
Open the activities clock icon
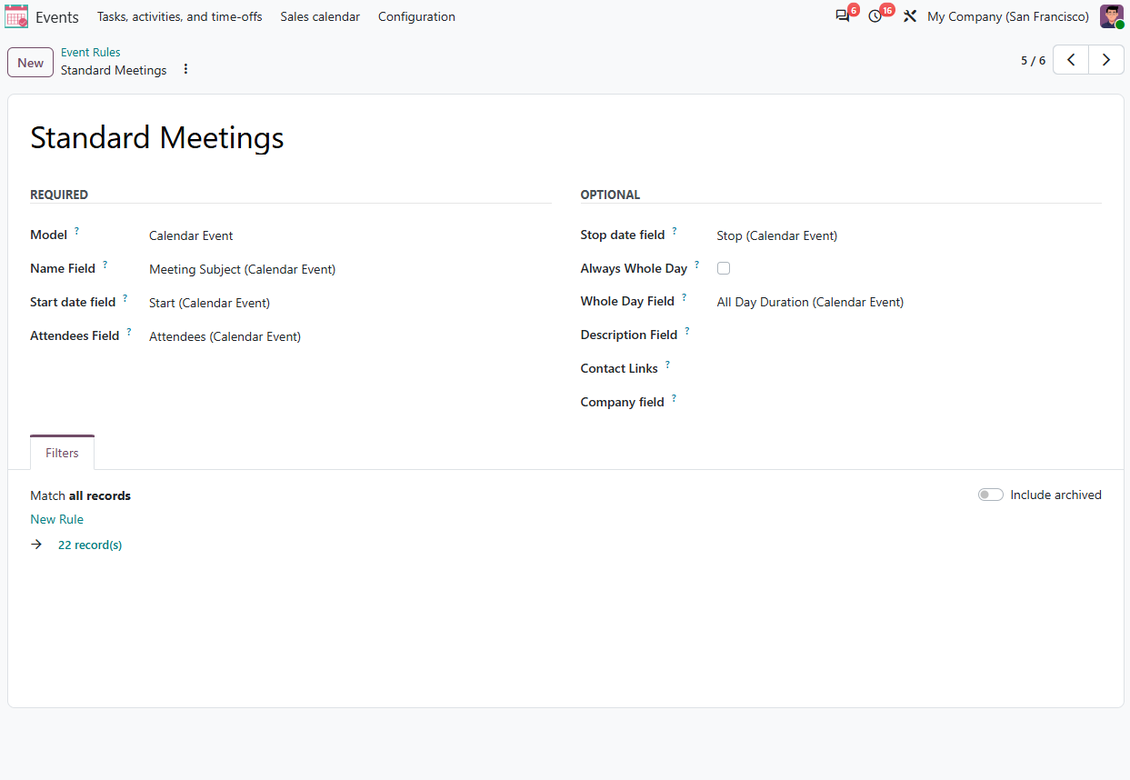coord(875,16)
